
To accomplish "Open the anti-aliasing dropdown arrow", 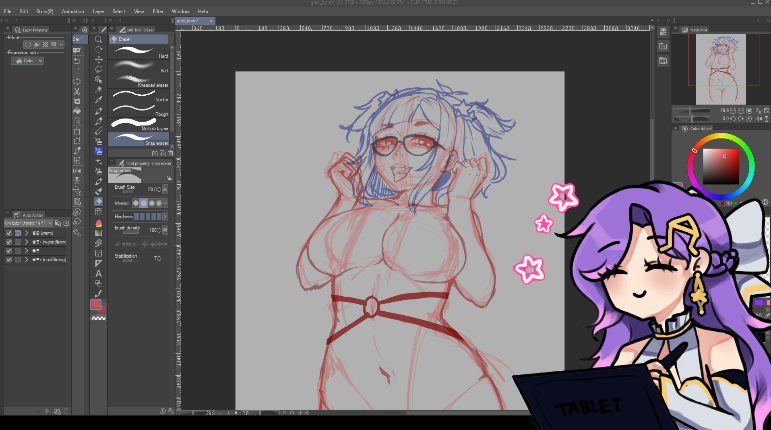I will [x=165, y=203].
